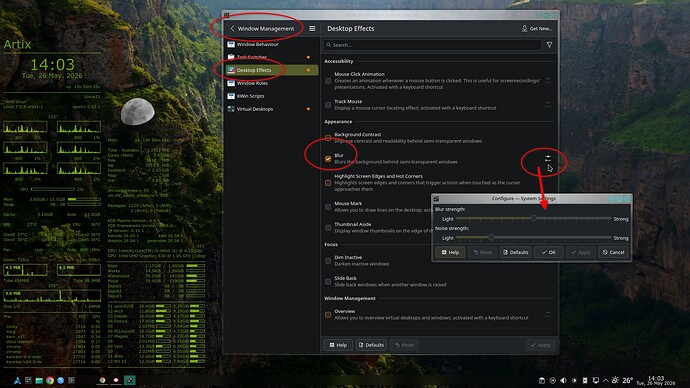Launch Chrome from the taskbar pinned icons
The width and height of the screenshot is (690, 388).
click(x=50, y=381)
